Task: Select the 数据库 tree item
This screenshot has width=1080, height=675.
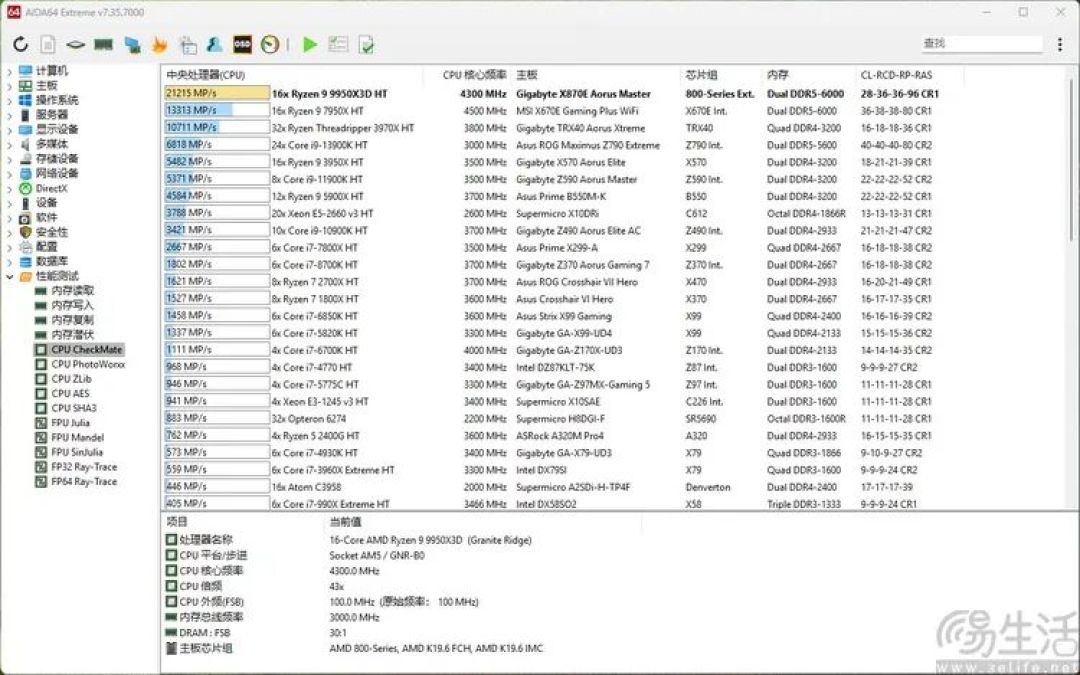Action: pos(52,262)
